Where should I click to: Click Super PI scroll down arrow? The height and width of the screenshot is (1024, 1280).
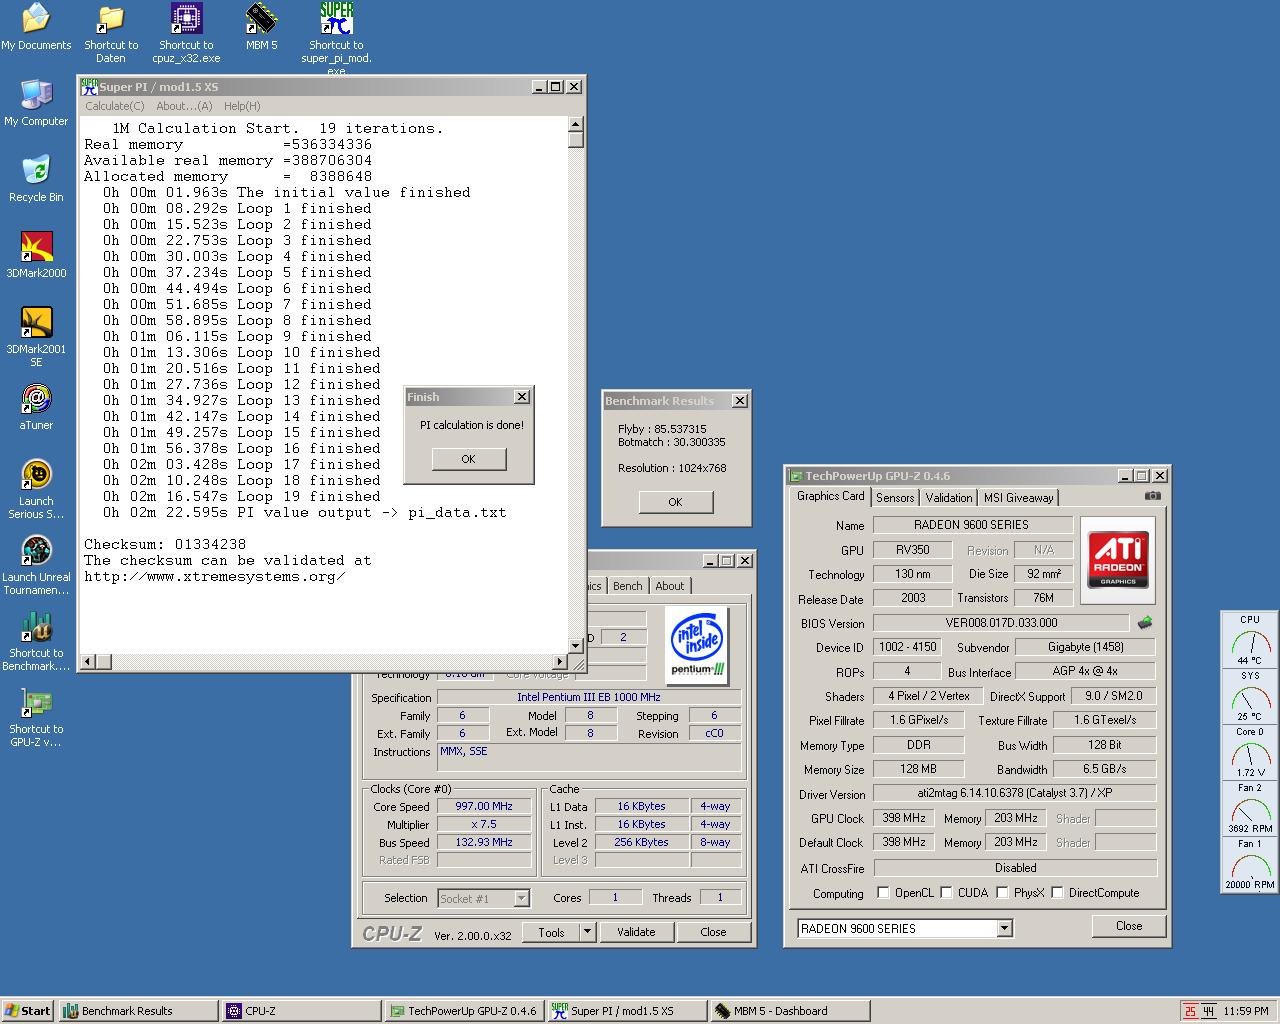click(576, 645)
